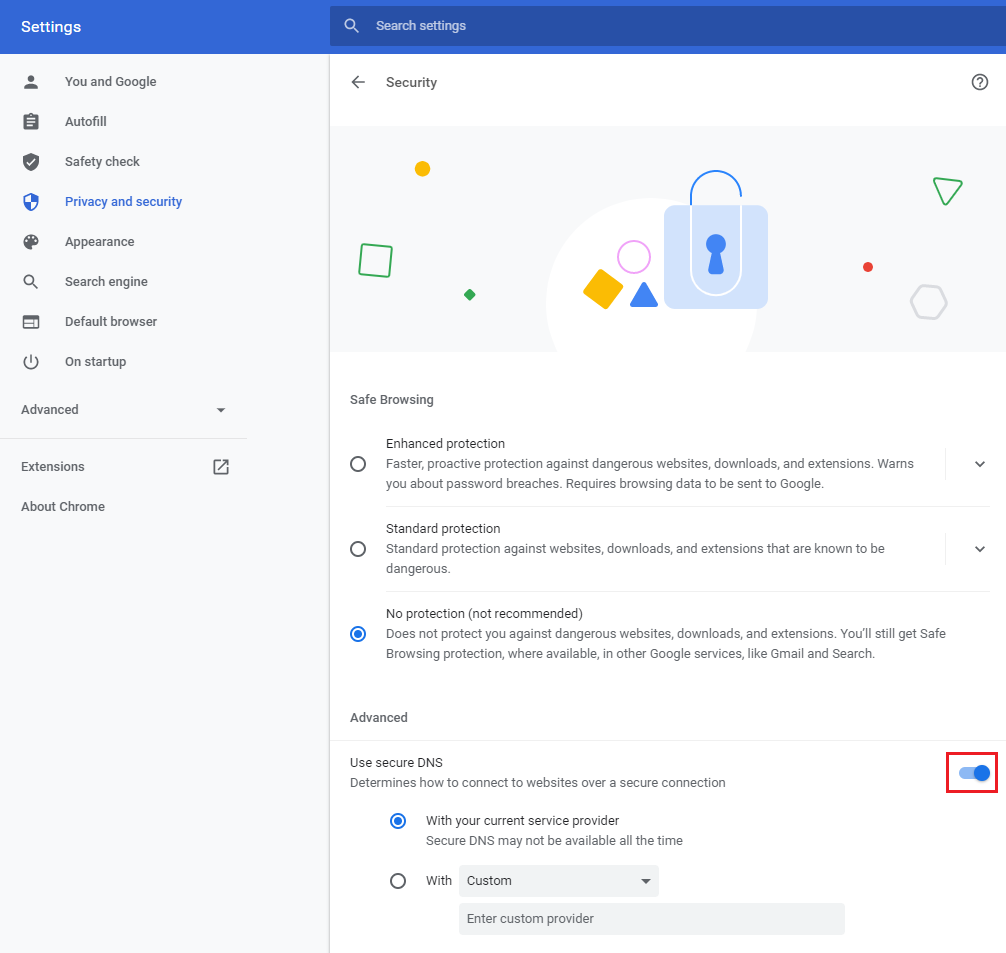Choose the With your current service provider option
This screenshot has width=1006, height=953.
click(398, 820)
